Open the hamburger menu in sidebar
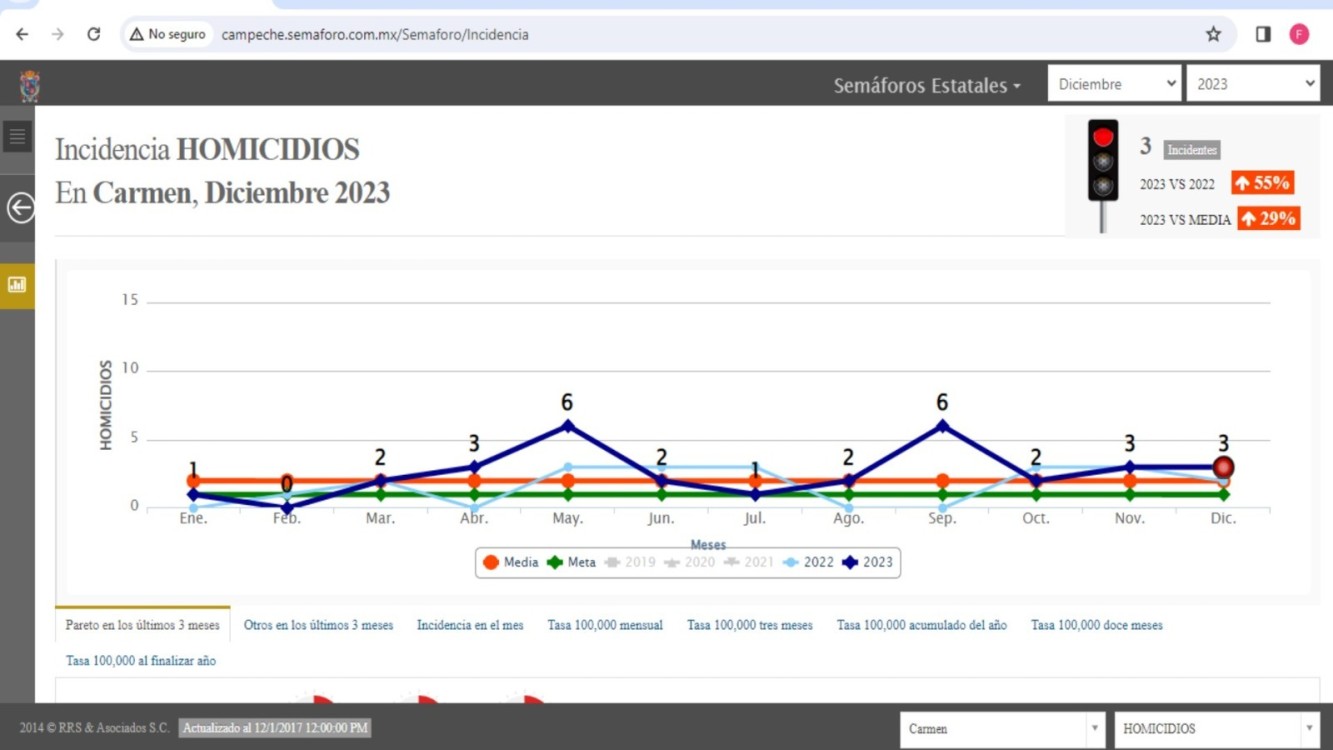Screen dimensions: 1333x750 click(17, 136)
